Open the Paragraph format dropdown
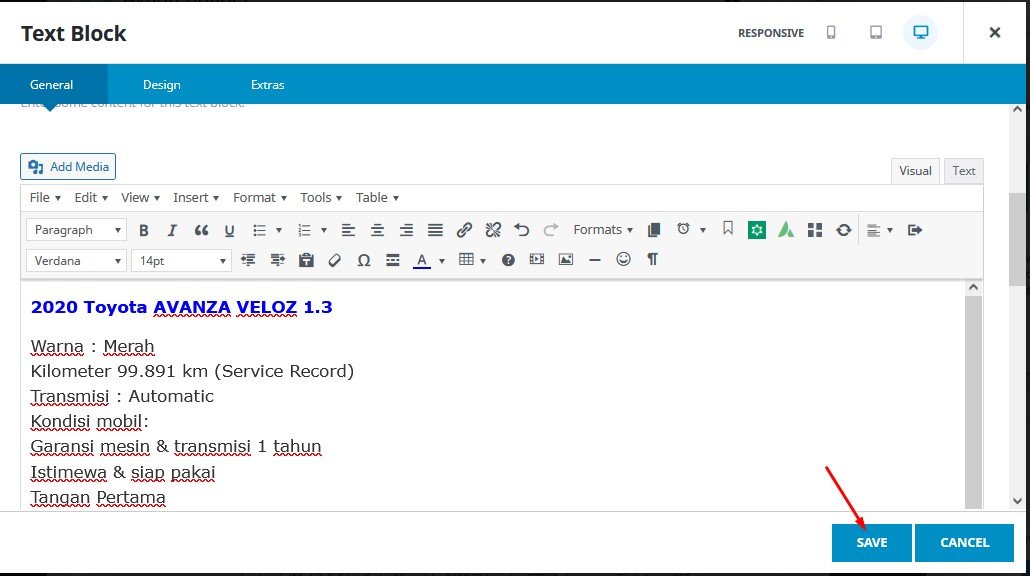Image resolution: width=1030 pixels, height=576 pixels. (x=76, y=230)
